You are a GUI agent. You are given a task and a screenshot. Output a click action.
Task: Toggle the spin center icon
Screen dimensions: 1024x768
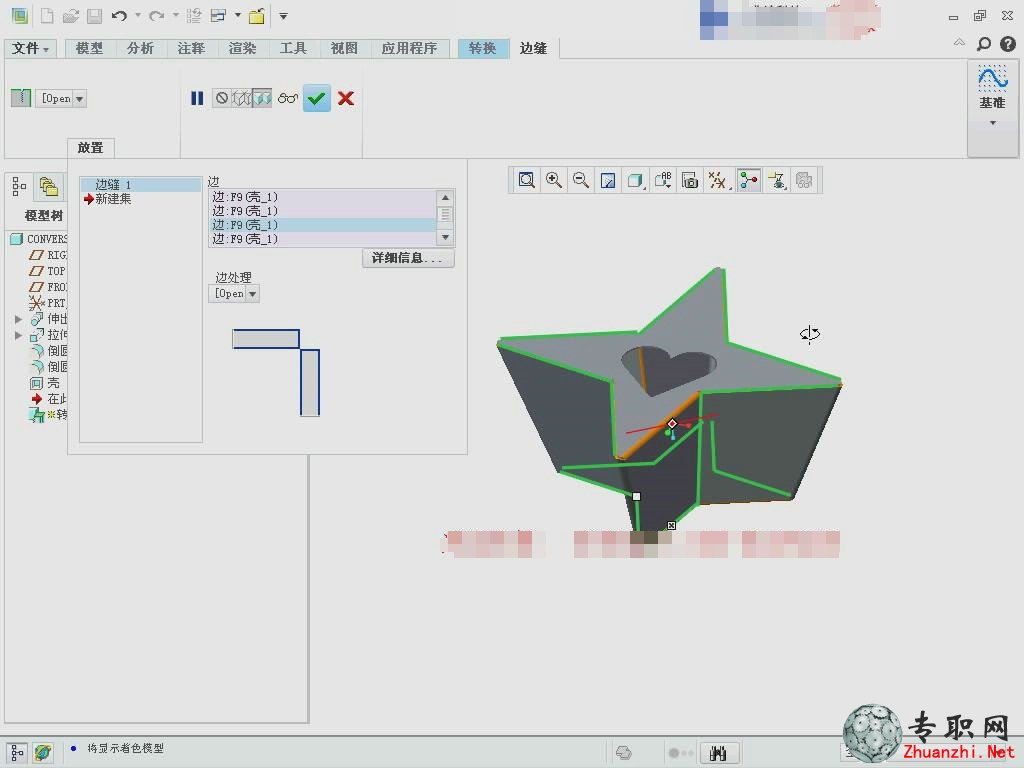pos(749,180)
